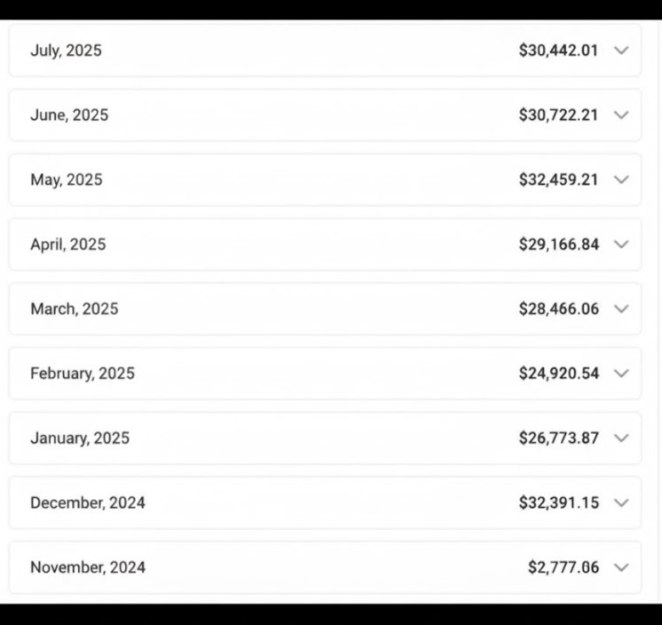Open the April, 2025 dropdown chevron
Viewport: 662px width, 625px height.
pyautogui.click(x=621, y=244)
